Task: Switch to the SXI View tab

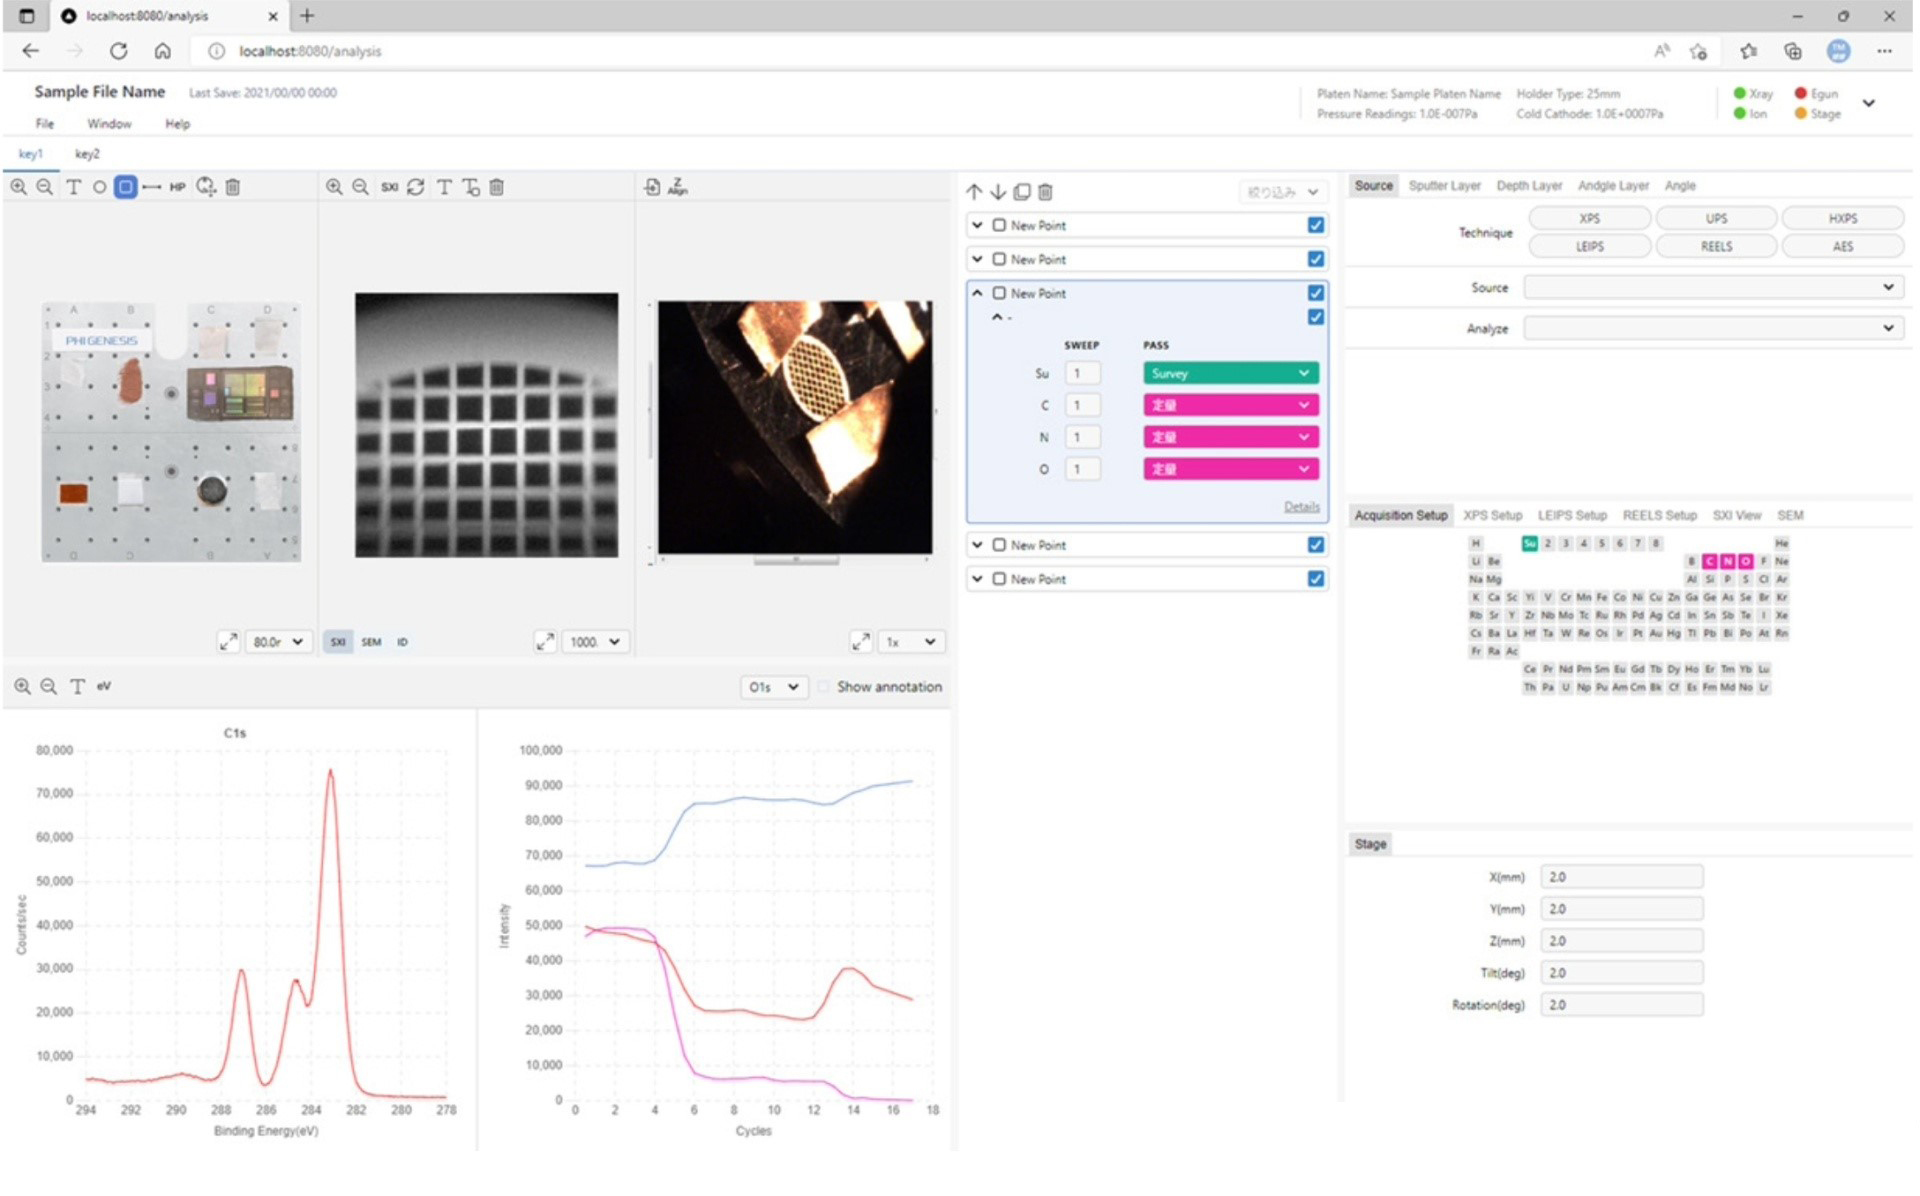Action: (1736, 516)
